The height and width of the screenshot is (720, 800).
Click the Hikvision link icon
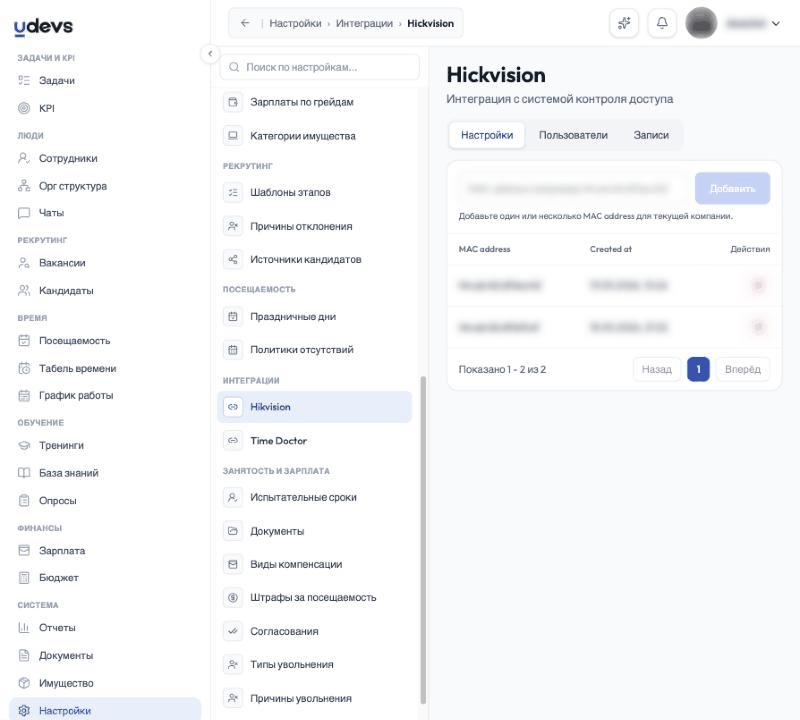[x=233, y=407]
